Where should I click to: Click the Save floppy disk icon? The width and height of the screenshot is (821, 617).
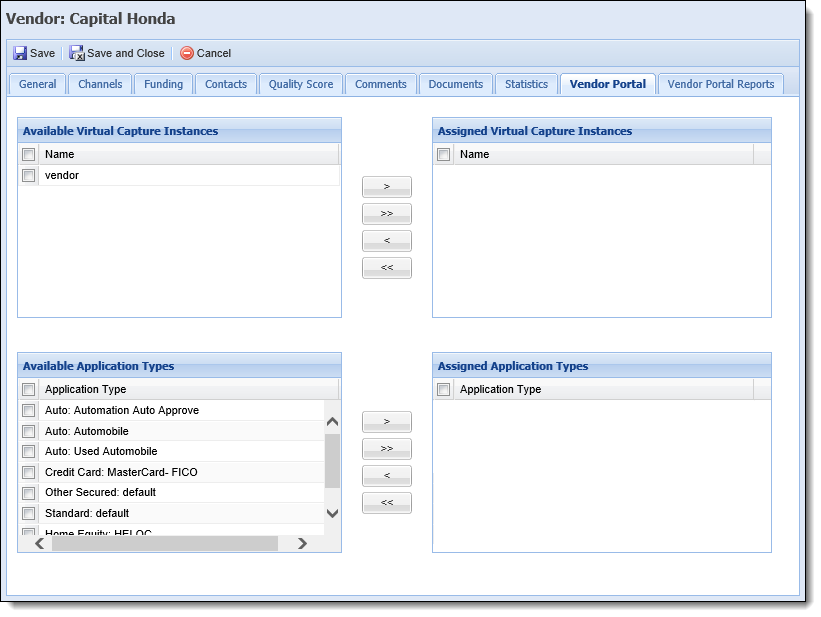point(20,53)
